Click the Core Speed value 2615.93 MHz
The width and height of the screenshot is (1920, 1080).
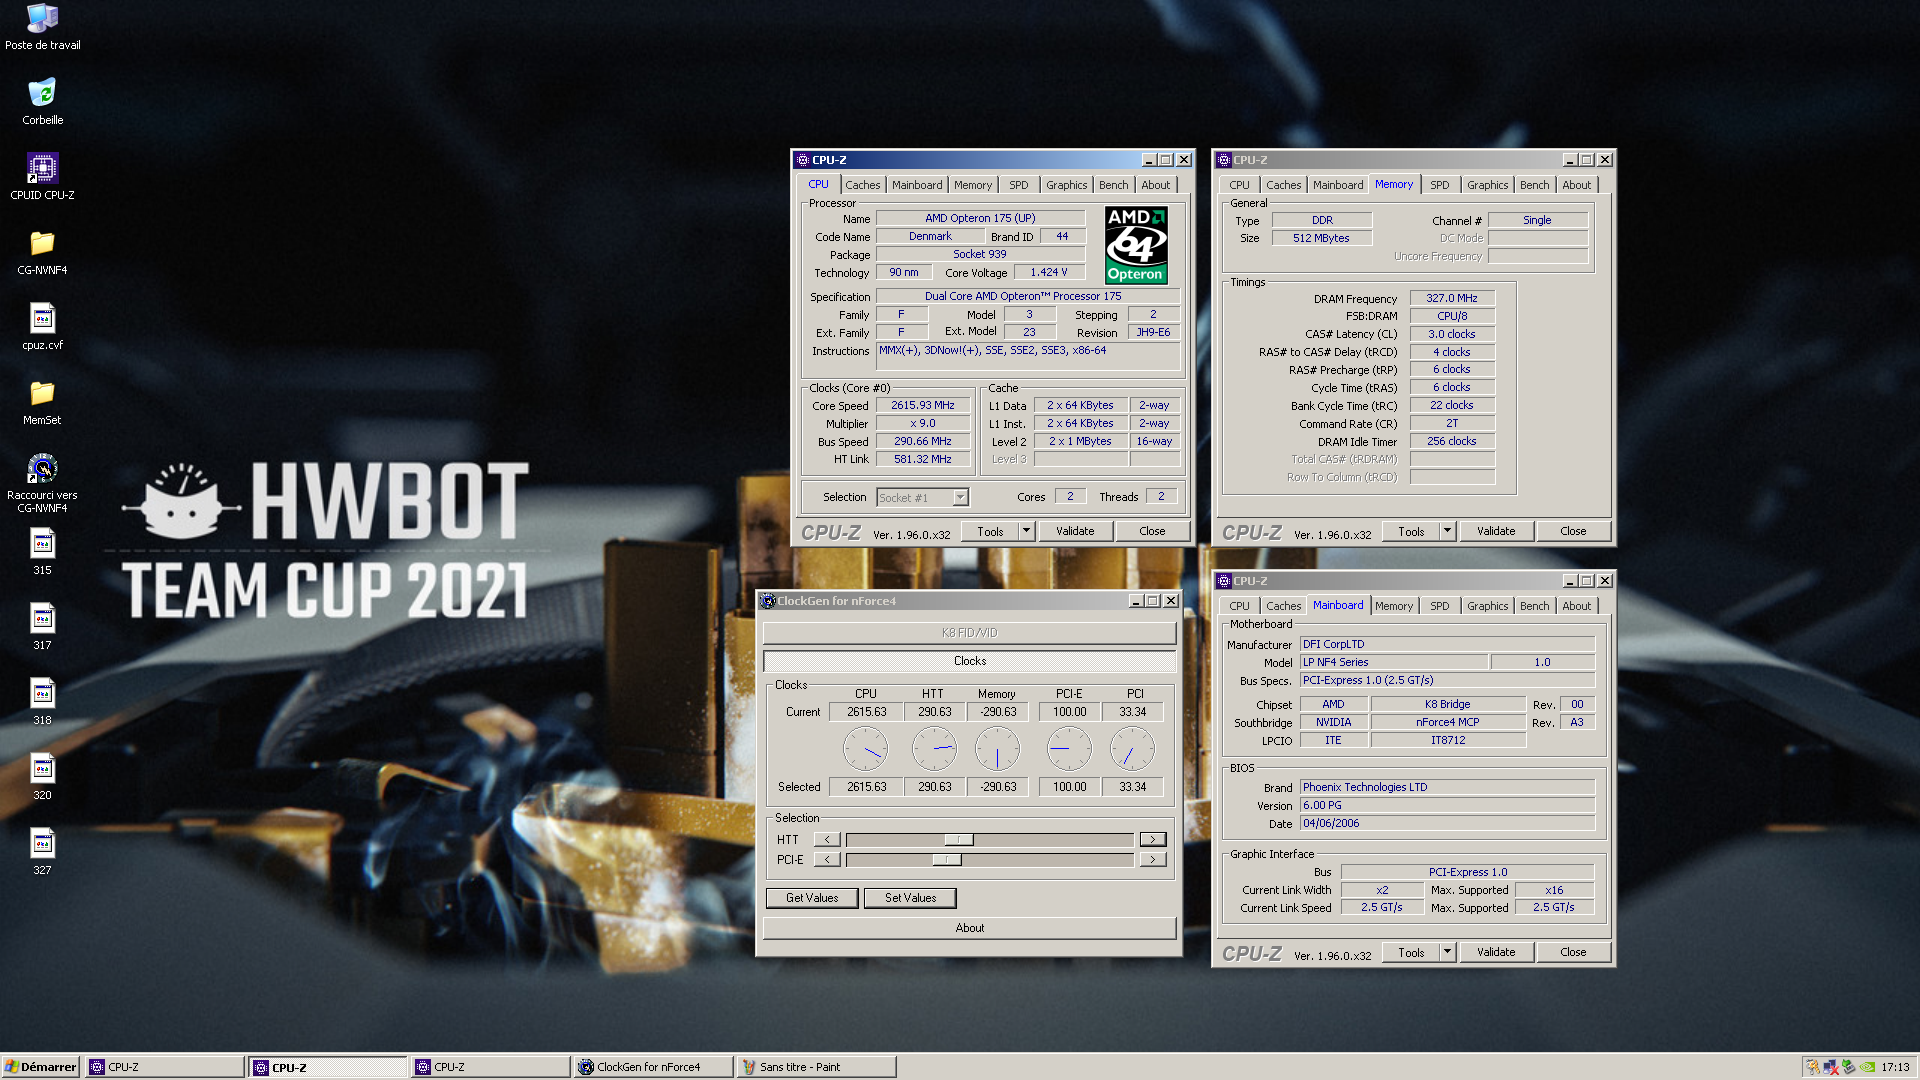923,406
